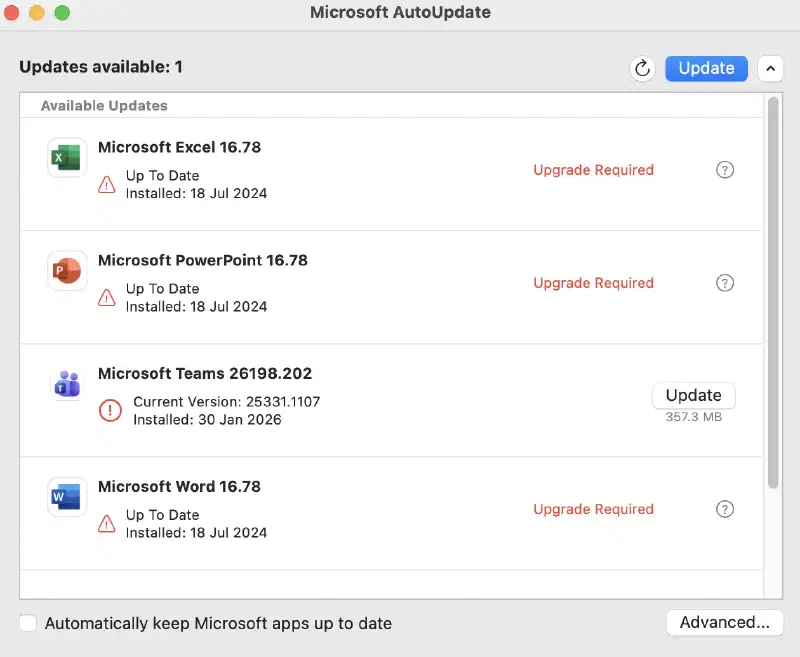Click the vertical scrollbar of updates list
The height and width of the screenshot is (657, 800).
[773, 292]
